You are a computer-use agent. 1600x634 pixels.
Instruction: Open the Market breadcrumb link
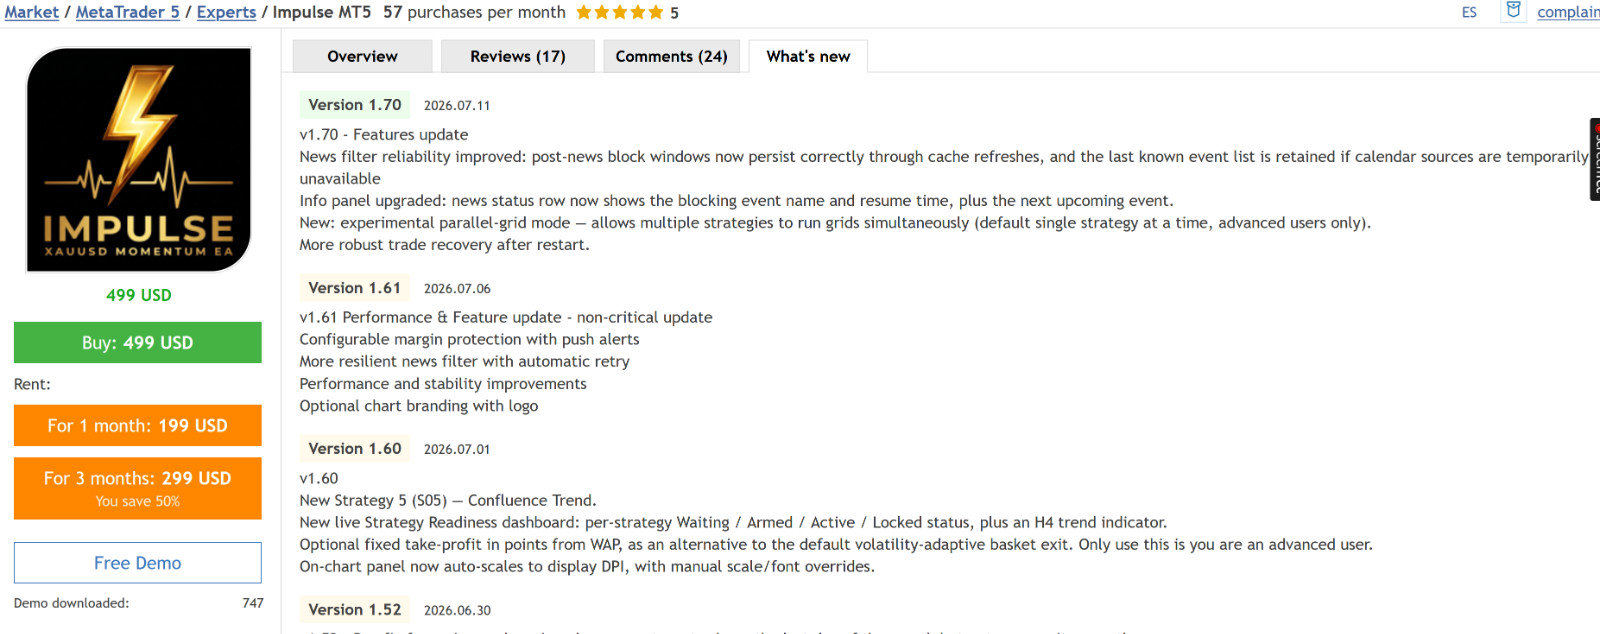tap(32, 12)
